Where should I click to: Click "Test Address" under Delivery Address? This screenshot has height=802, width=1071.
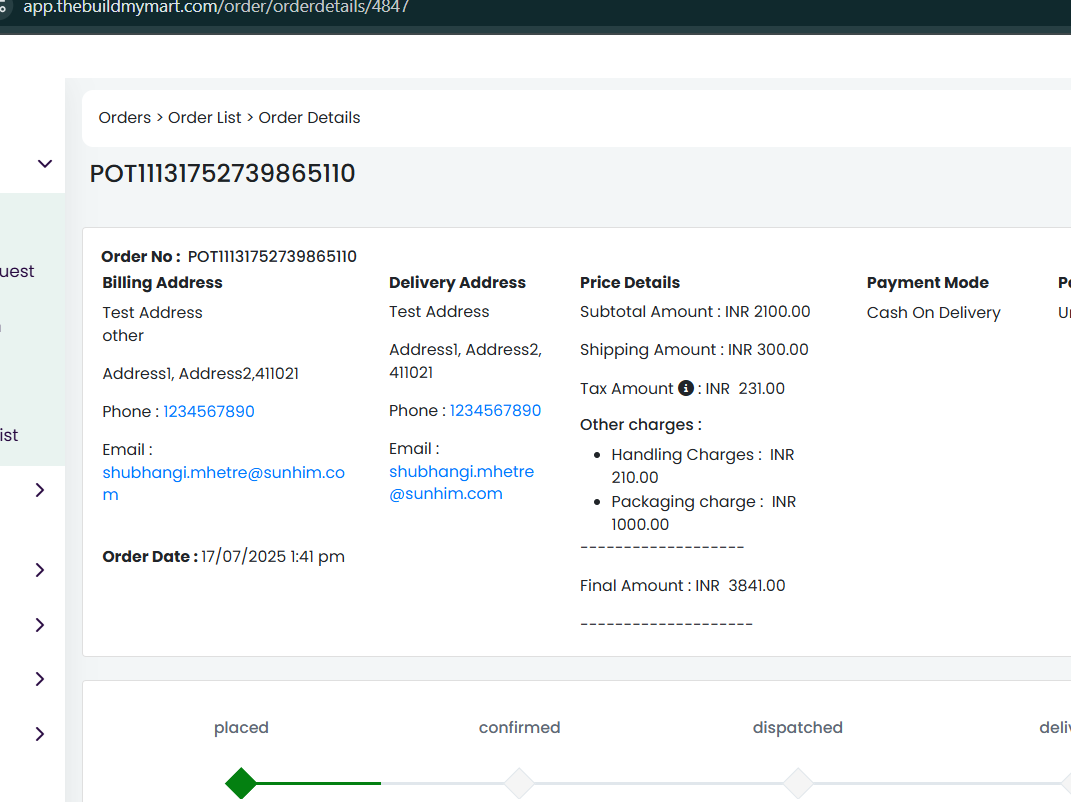click(439, 312)
